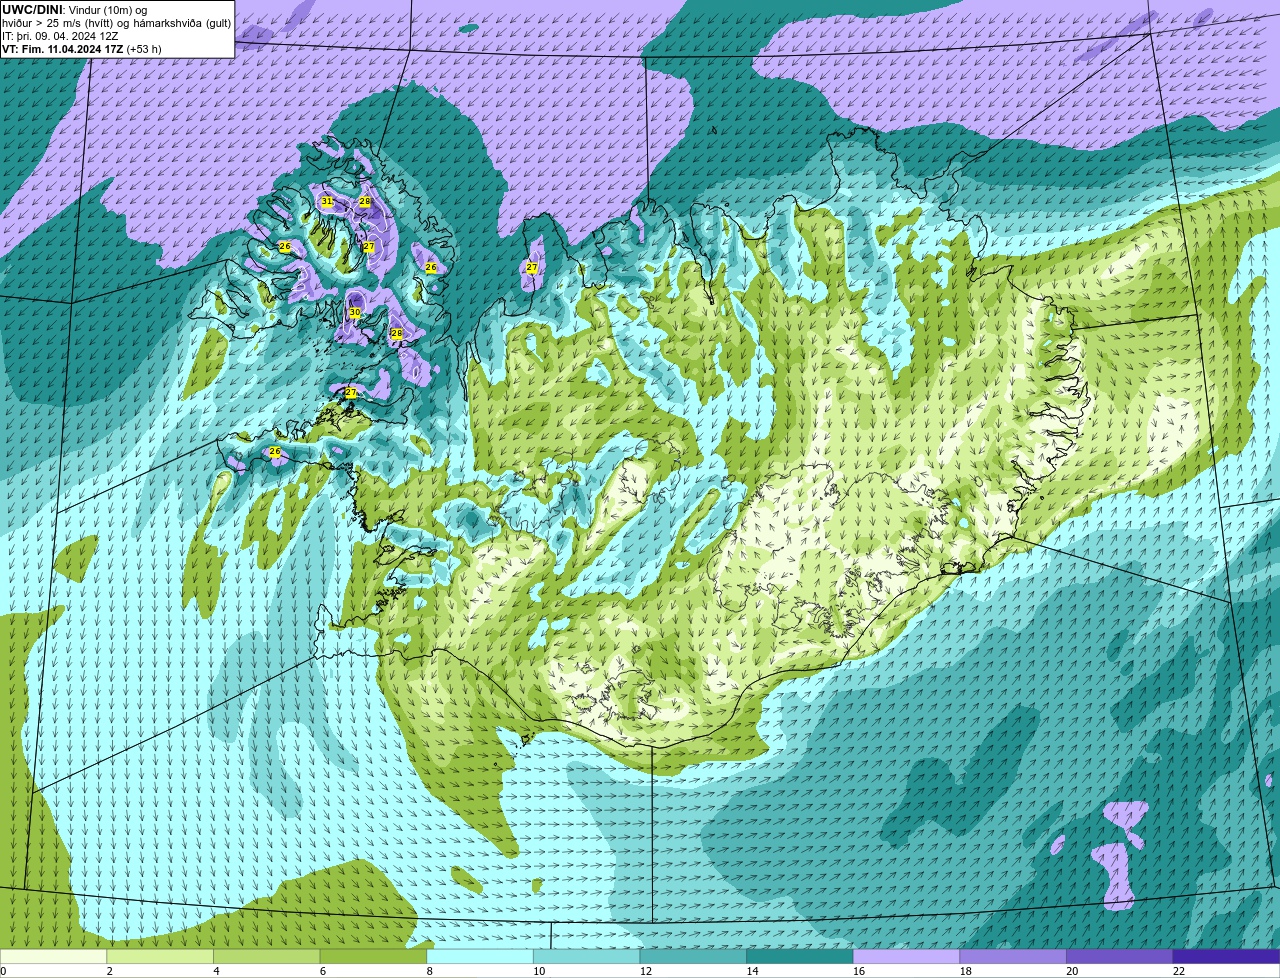Pick the 12–14 m/s teal legend swatch

click(x=693, y=956)
